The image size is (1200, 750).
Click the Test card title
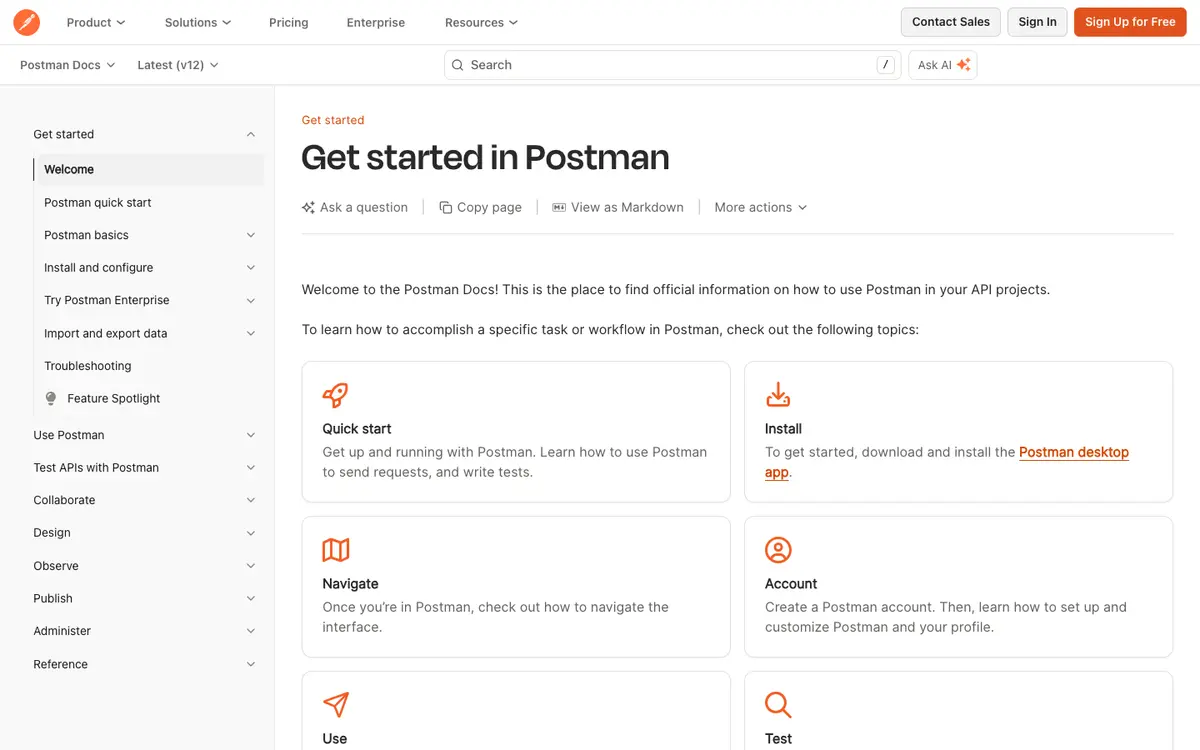(x=778, y=738)
